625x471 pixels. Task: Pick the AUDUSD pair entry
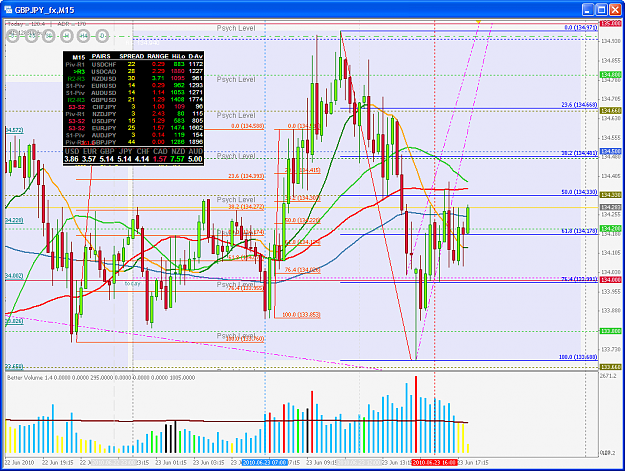[104, 93]
